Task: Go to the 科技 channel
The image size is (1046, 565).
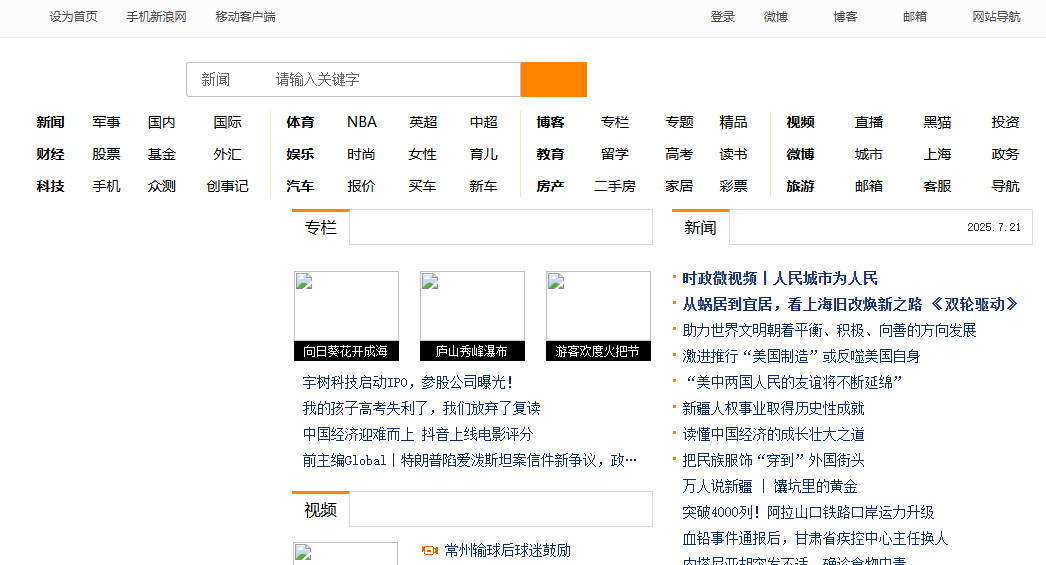Action: coord(50,186)
